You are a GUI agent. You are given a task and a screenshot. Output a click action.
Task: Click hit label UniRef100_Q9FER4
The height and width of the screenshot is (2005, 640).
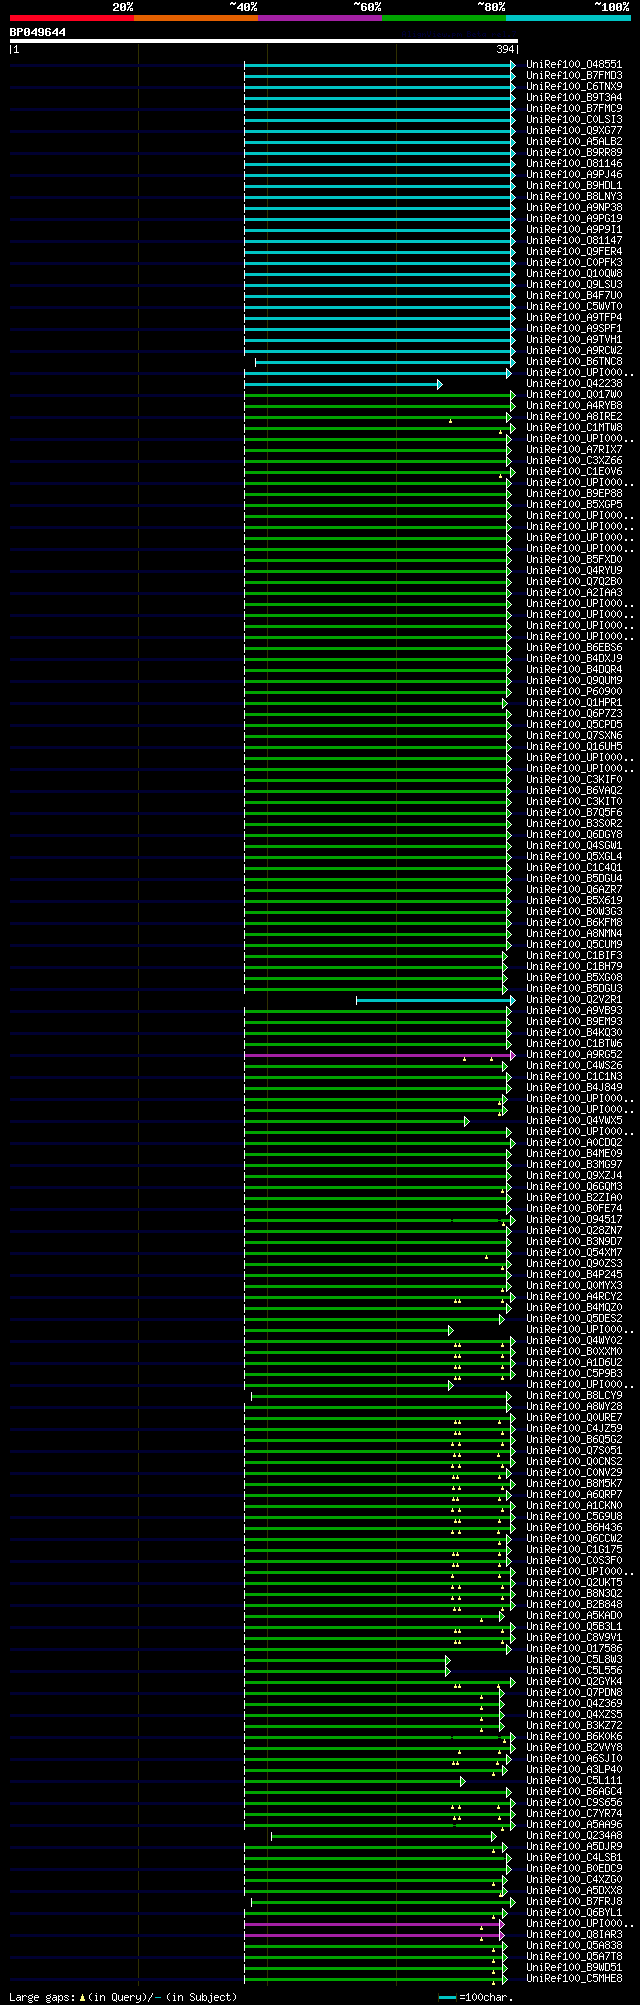(x=574, y=251)
